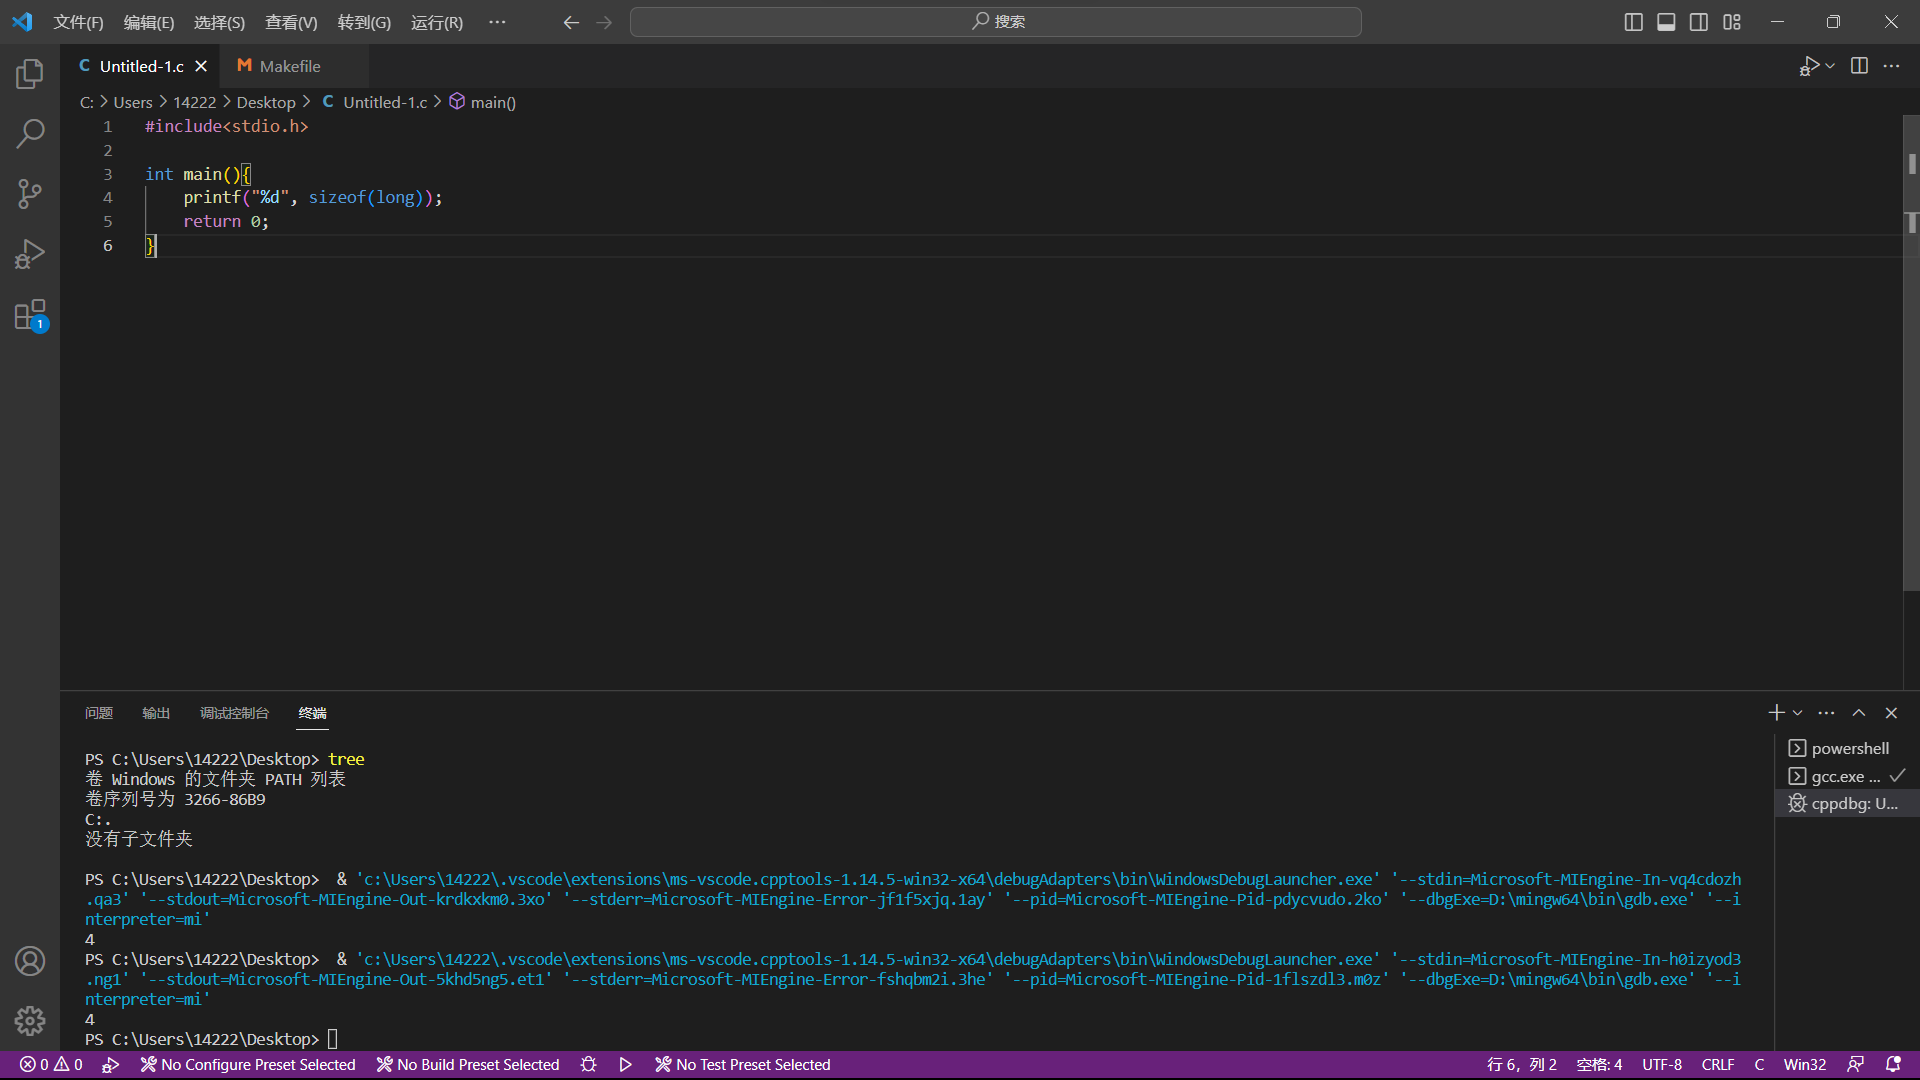The height and width of the screenshot is (1080, 1920).
Task: Click No Configure Preset Selected
Action: tap(248, 1065)
